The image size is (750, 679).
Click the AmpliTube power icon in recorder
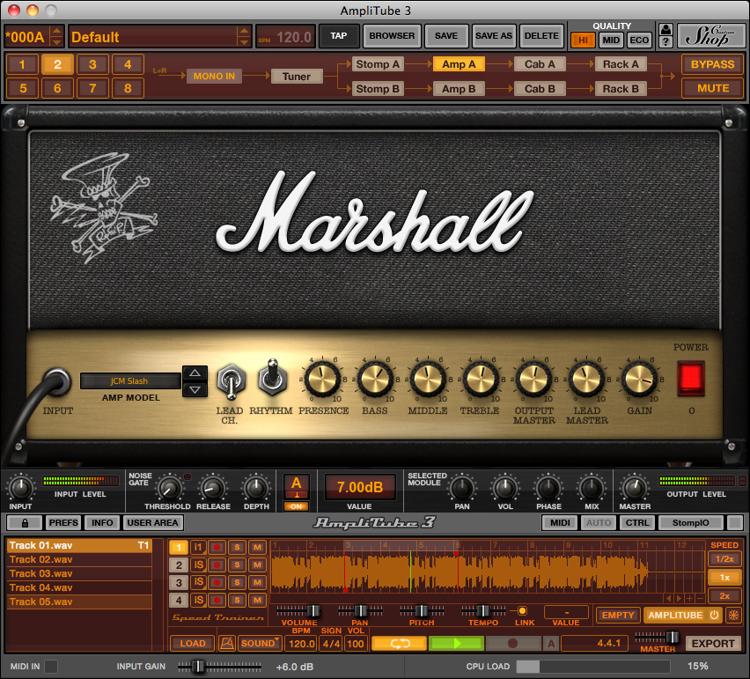coord(714,615)
